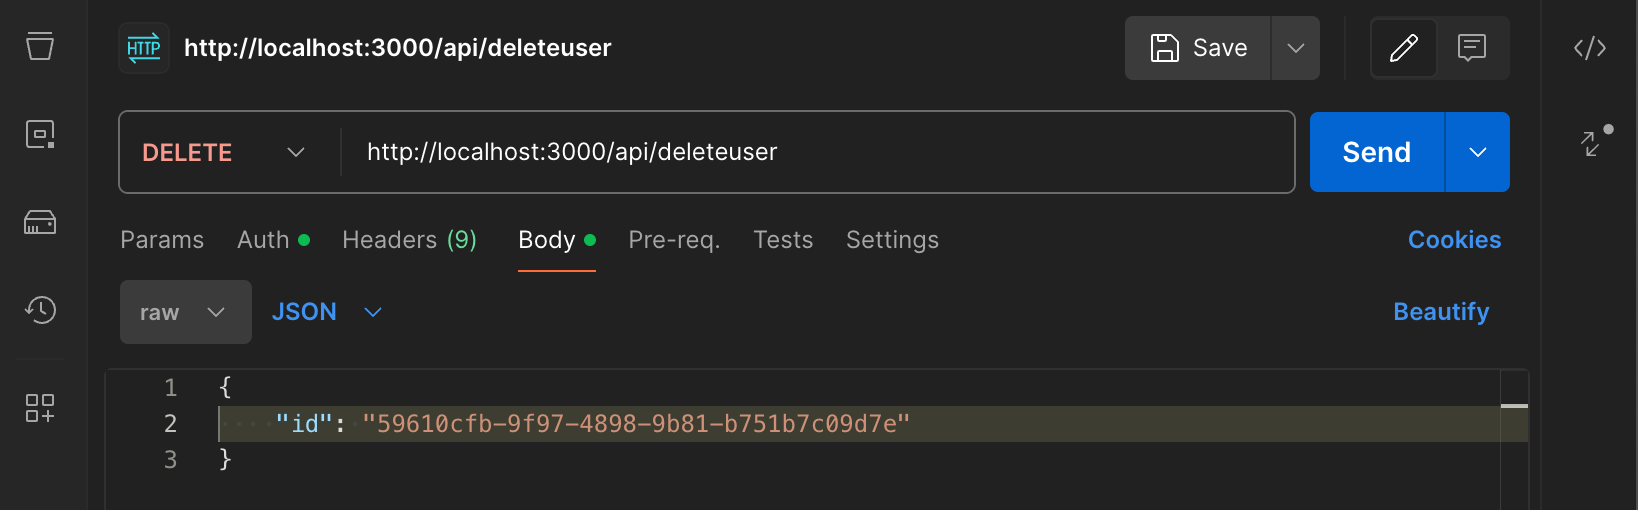
Task: Click the Beautify link
Action: 1441,312
